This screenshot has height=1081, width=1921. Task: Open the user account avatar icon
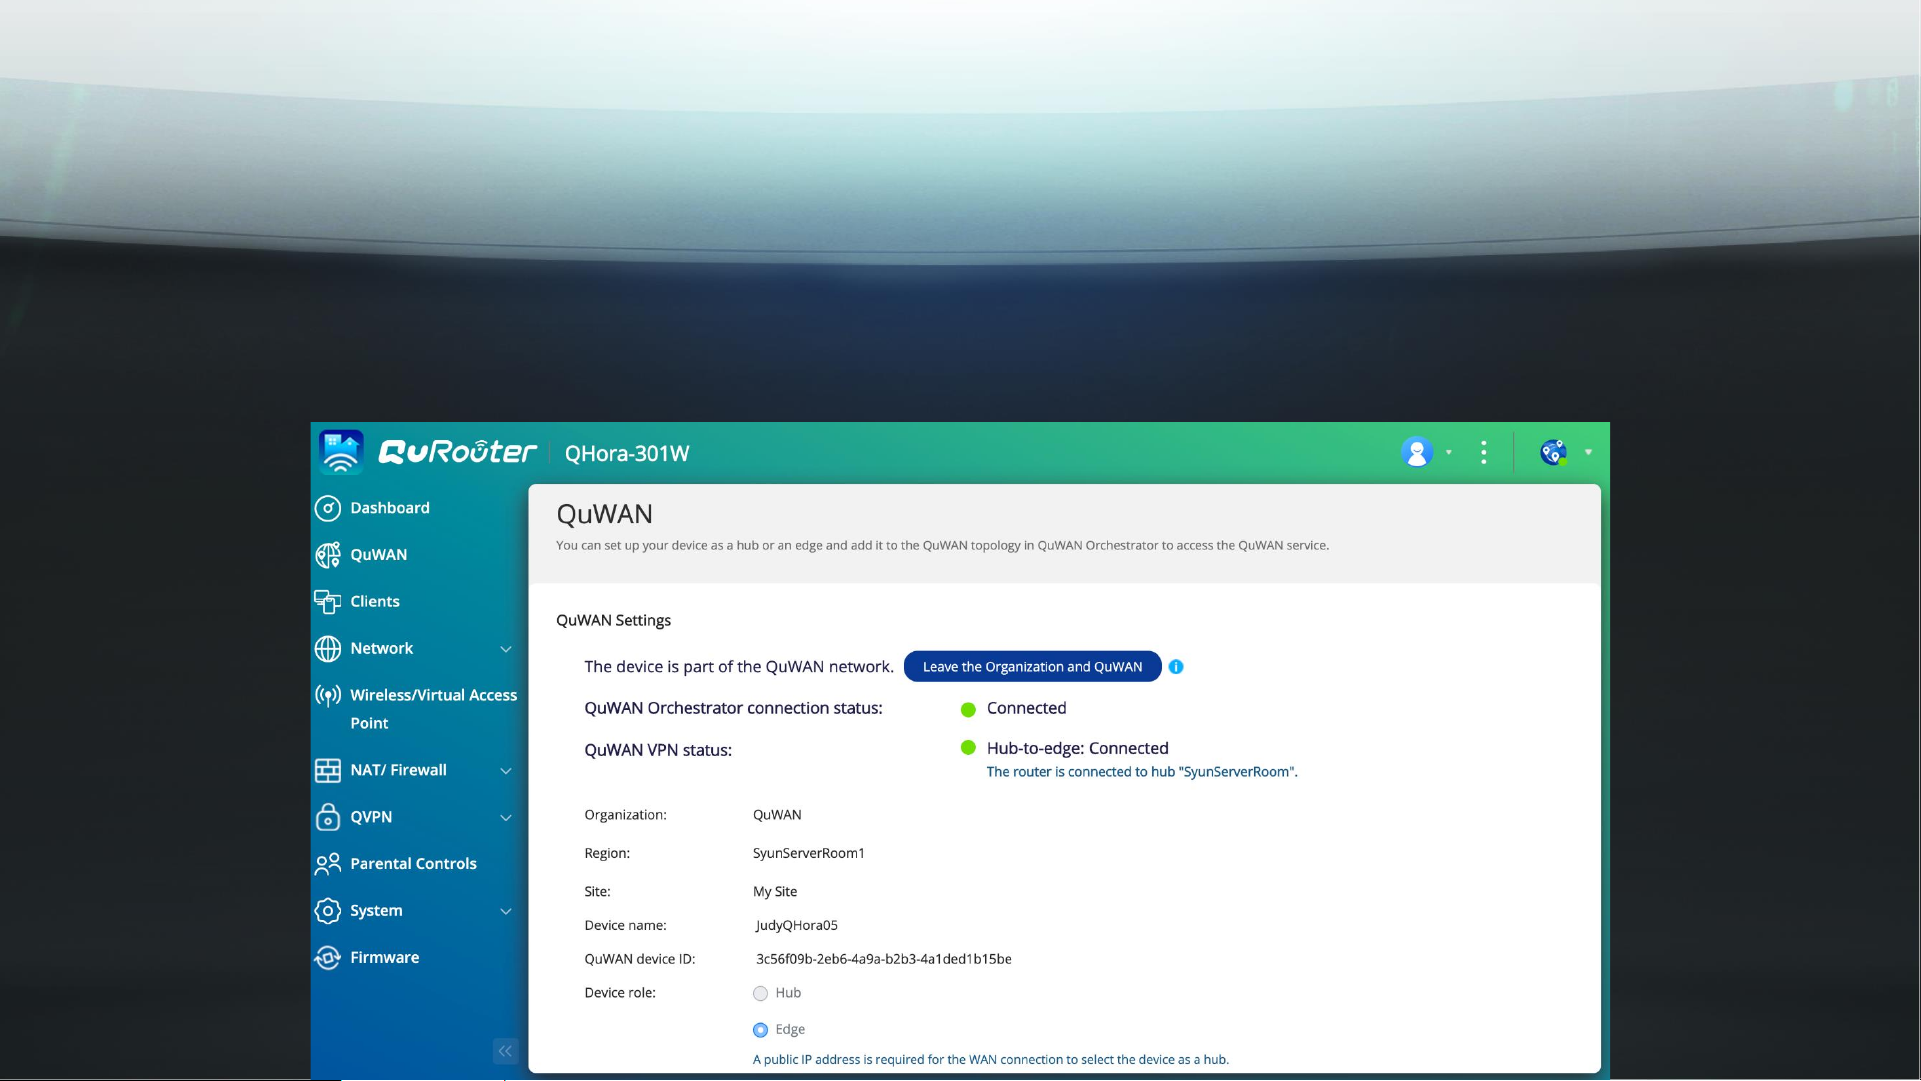pyautogui.click(x=1417, y=452)
